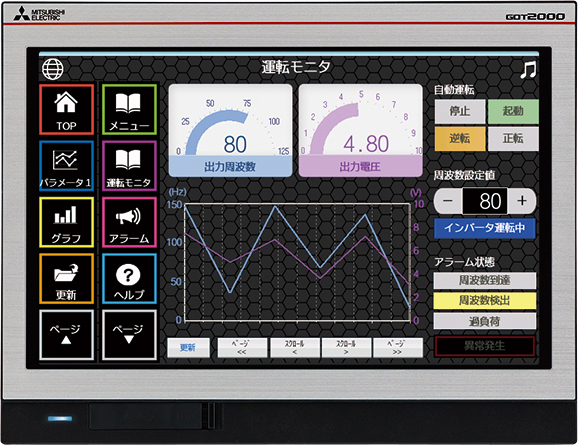
Task: Click the globe language icon
Action: coord(52,69)
